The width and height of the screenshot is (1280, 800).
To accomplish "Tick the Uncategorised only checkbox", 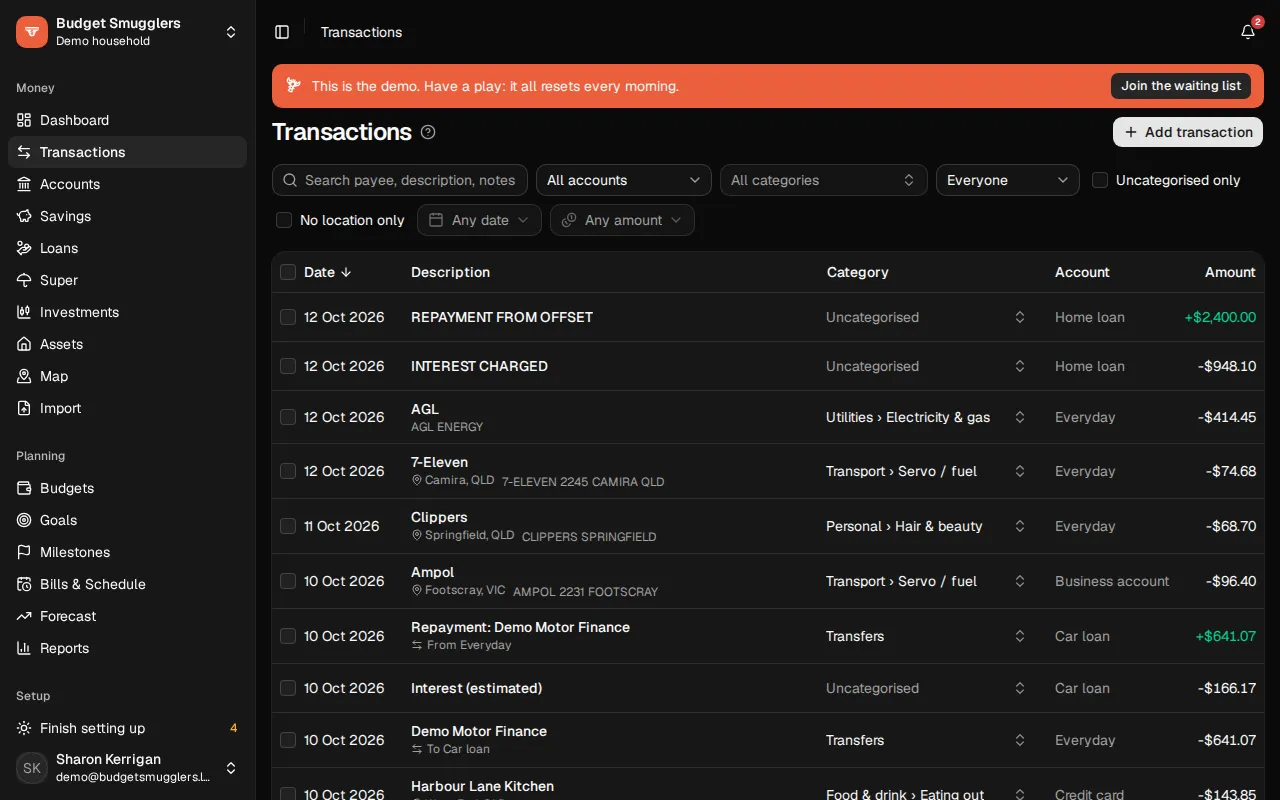I will tap(1100, 180).
